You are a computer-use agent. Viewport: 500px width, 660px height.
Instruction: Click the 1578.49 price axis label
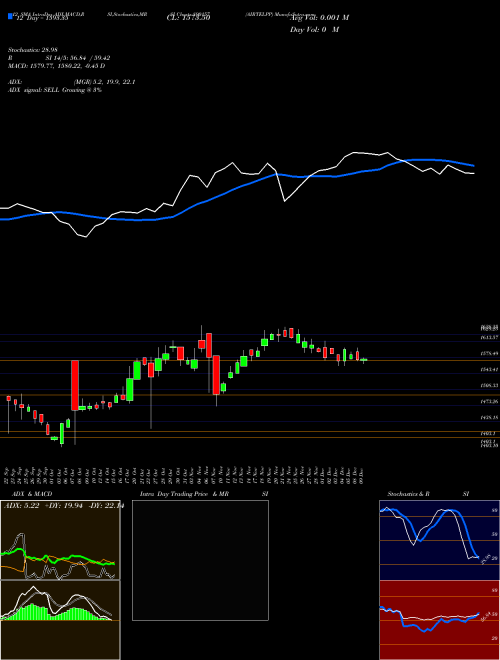489,354
